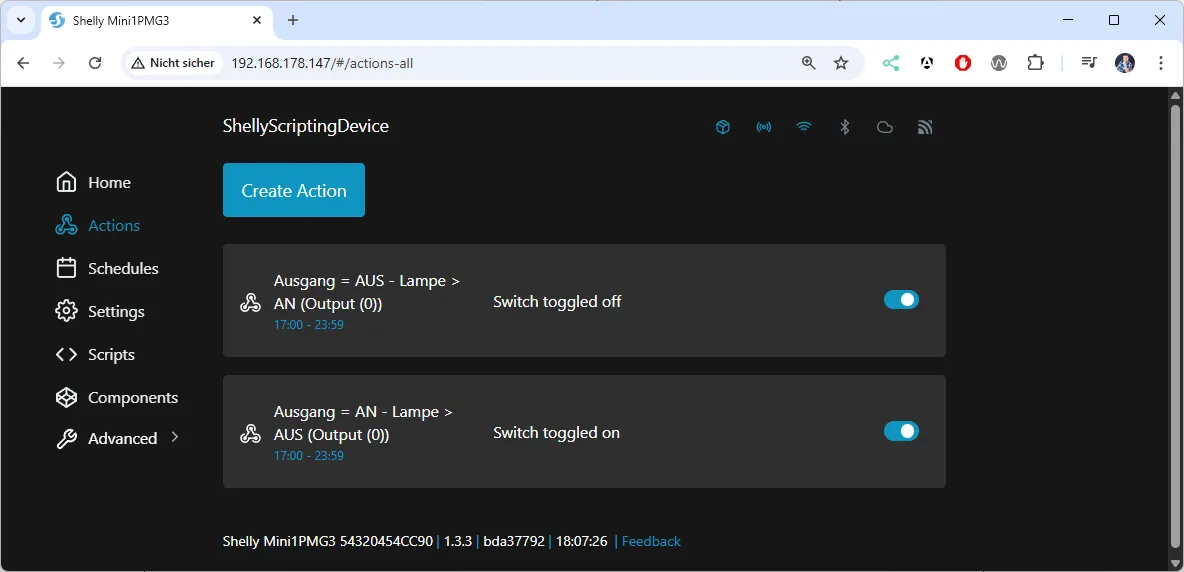This screenshot has width=1184, height=572.
Task: Click the Bluetooth status icon
Action: click(844, 127)
